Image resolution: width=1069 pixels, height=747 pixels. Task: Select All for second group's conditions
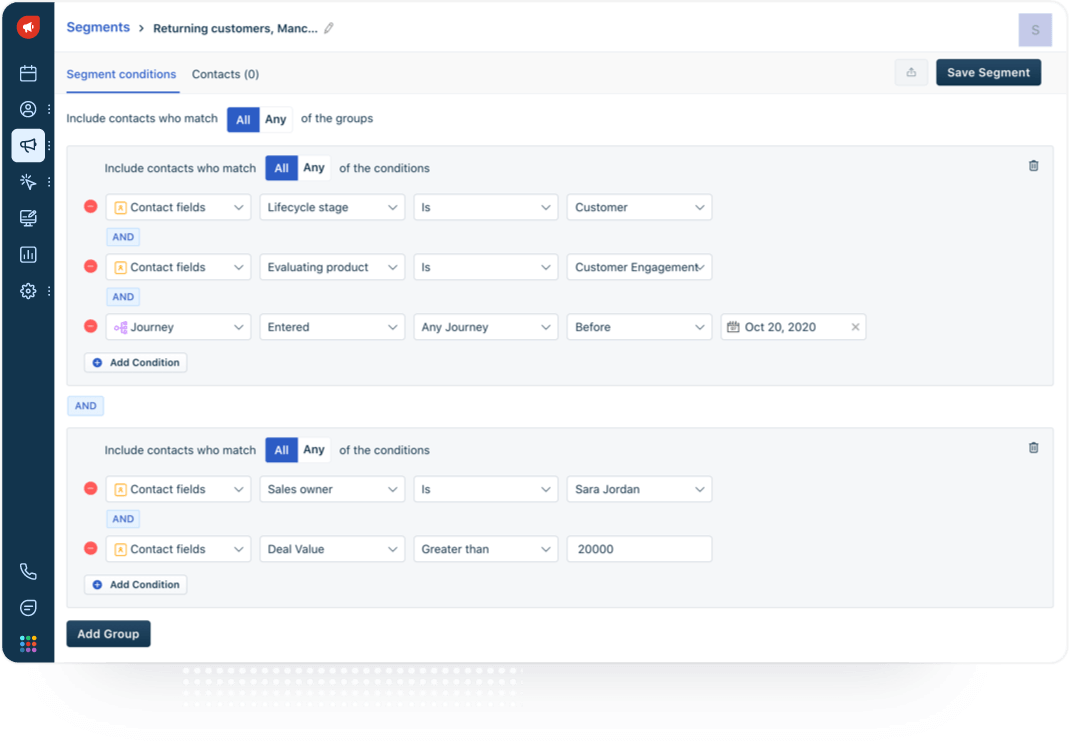click(x=281, y=450)
